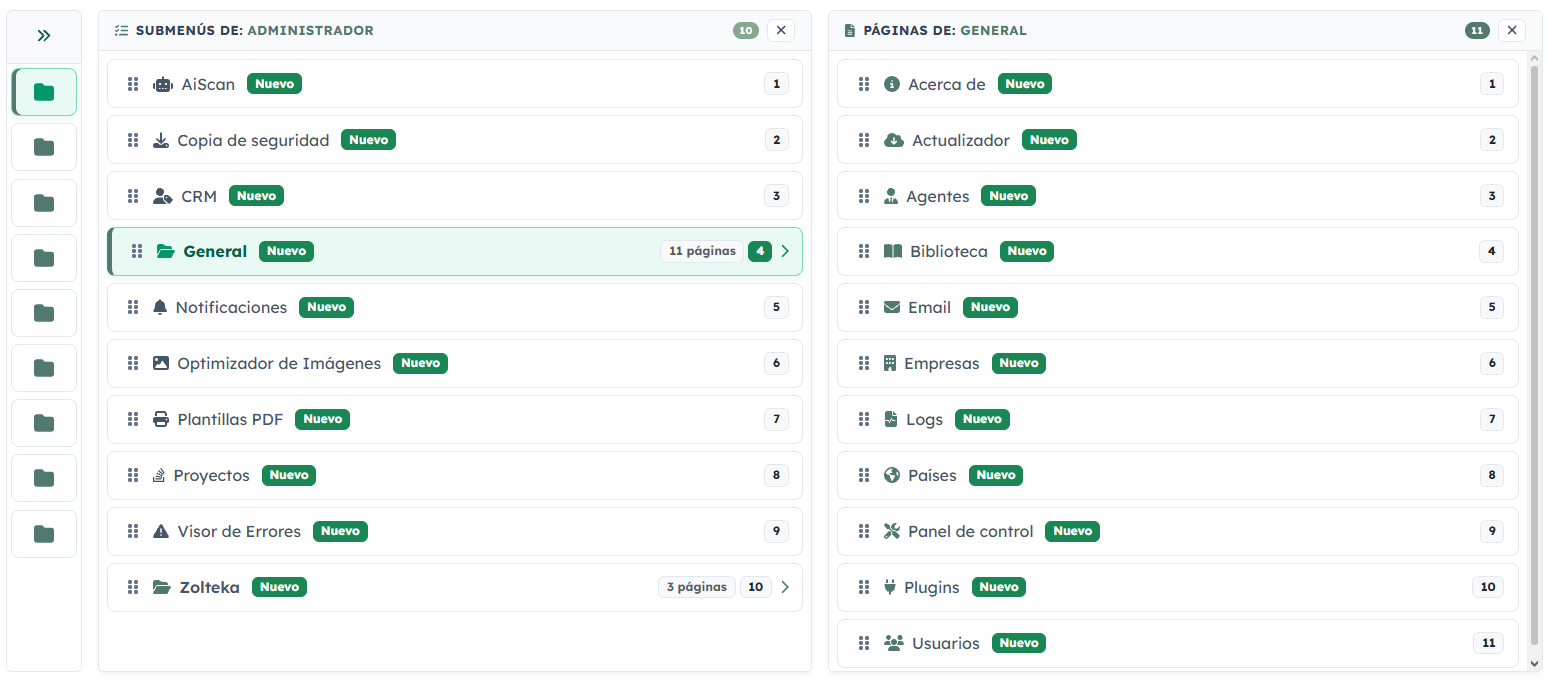Collapse the General submenu chevron
1548x687 pixels.
(785, 251)
